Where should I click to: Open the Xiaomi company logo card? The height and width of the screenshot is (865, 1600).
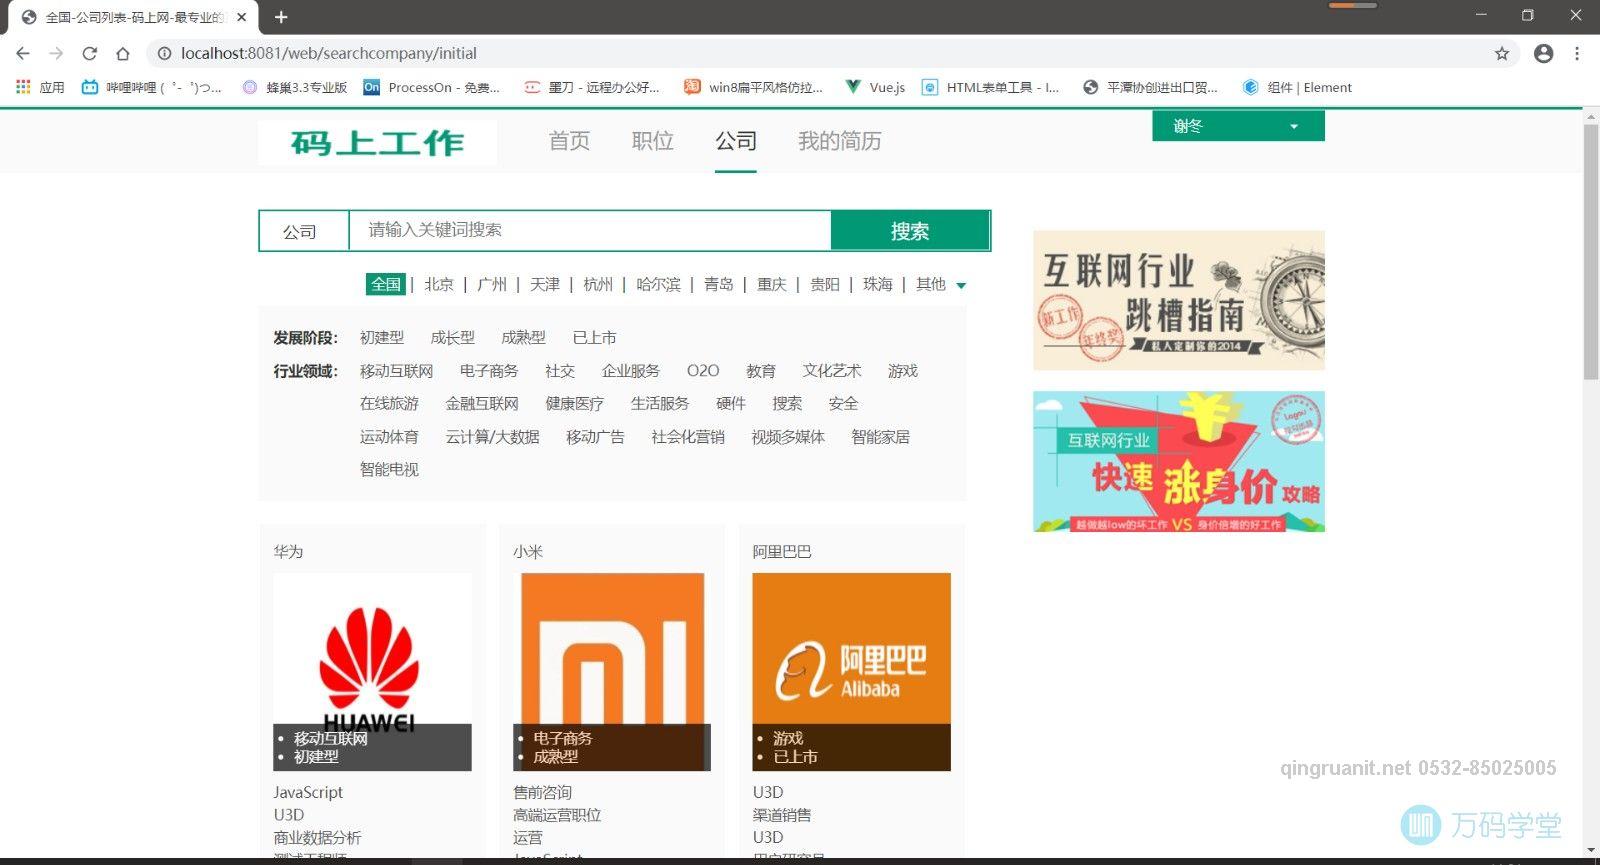click(x=612, y=672)
